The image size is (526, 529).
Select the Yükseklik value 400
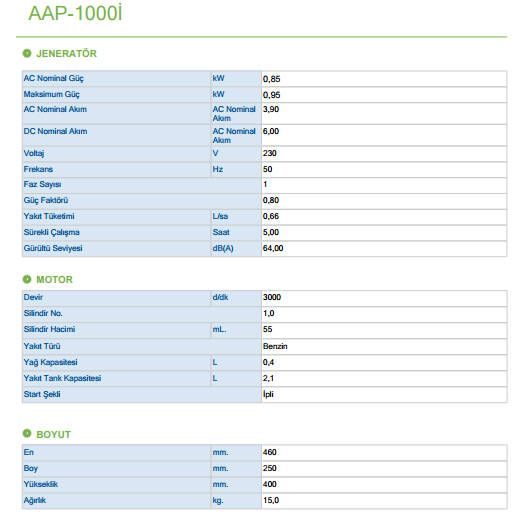[x=270, y=484]
